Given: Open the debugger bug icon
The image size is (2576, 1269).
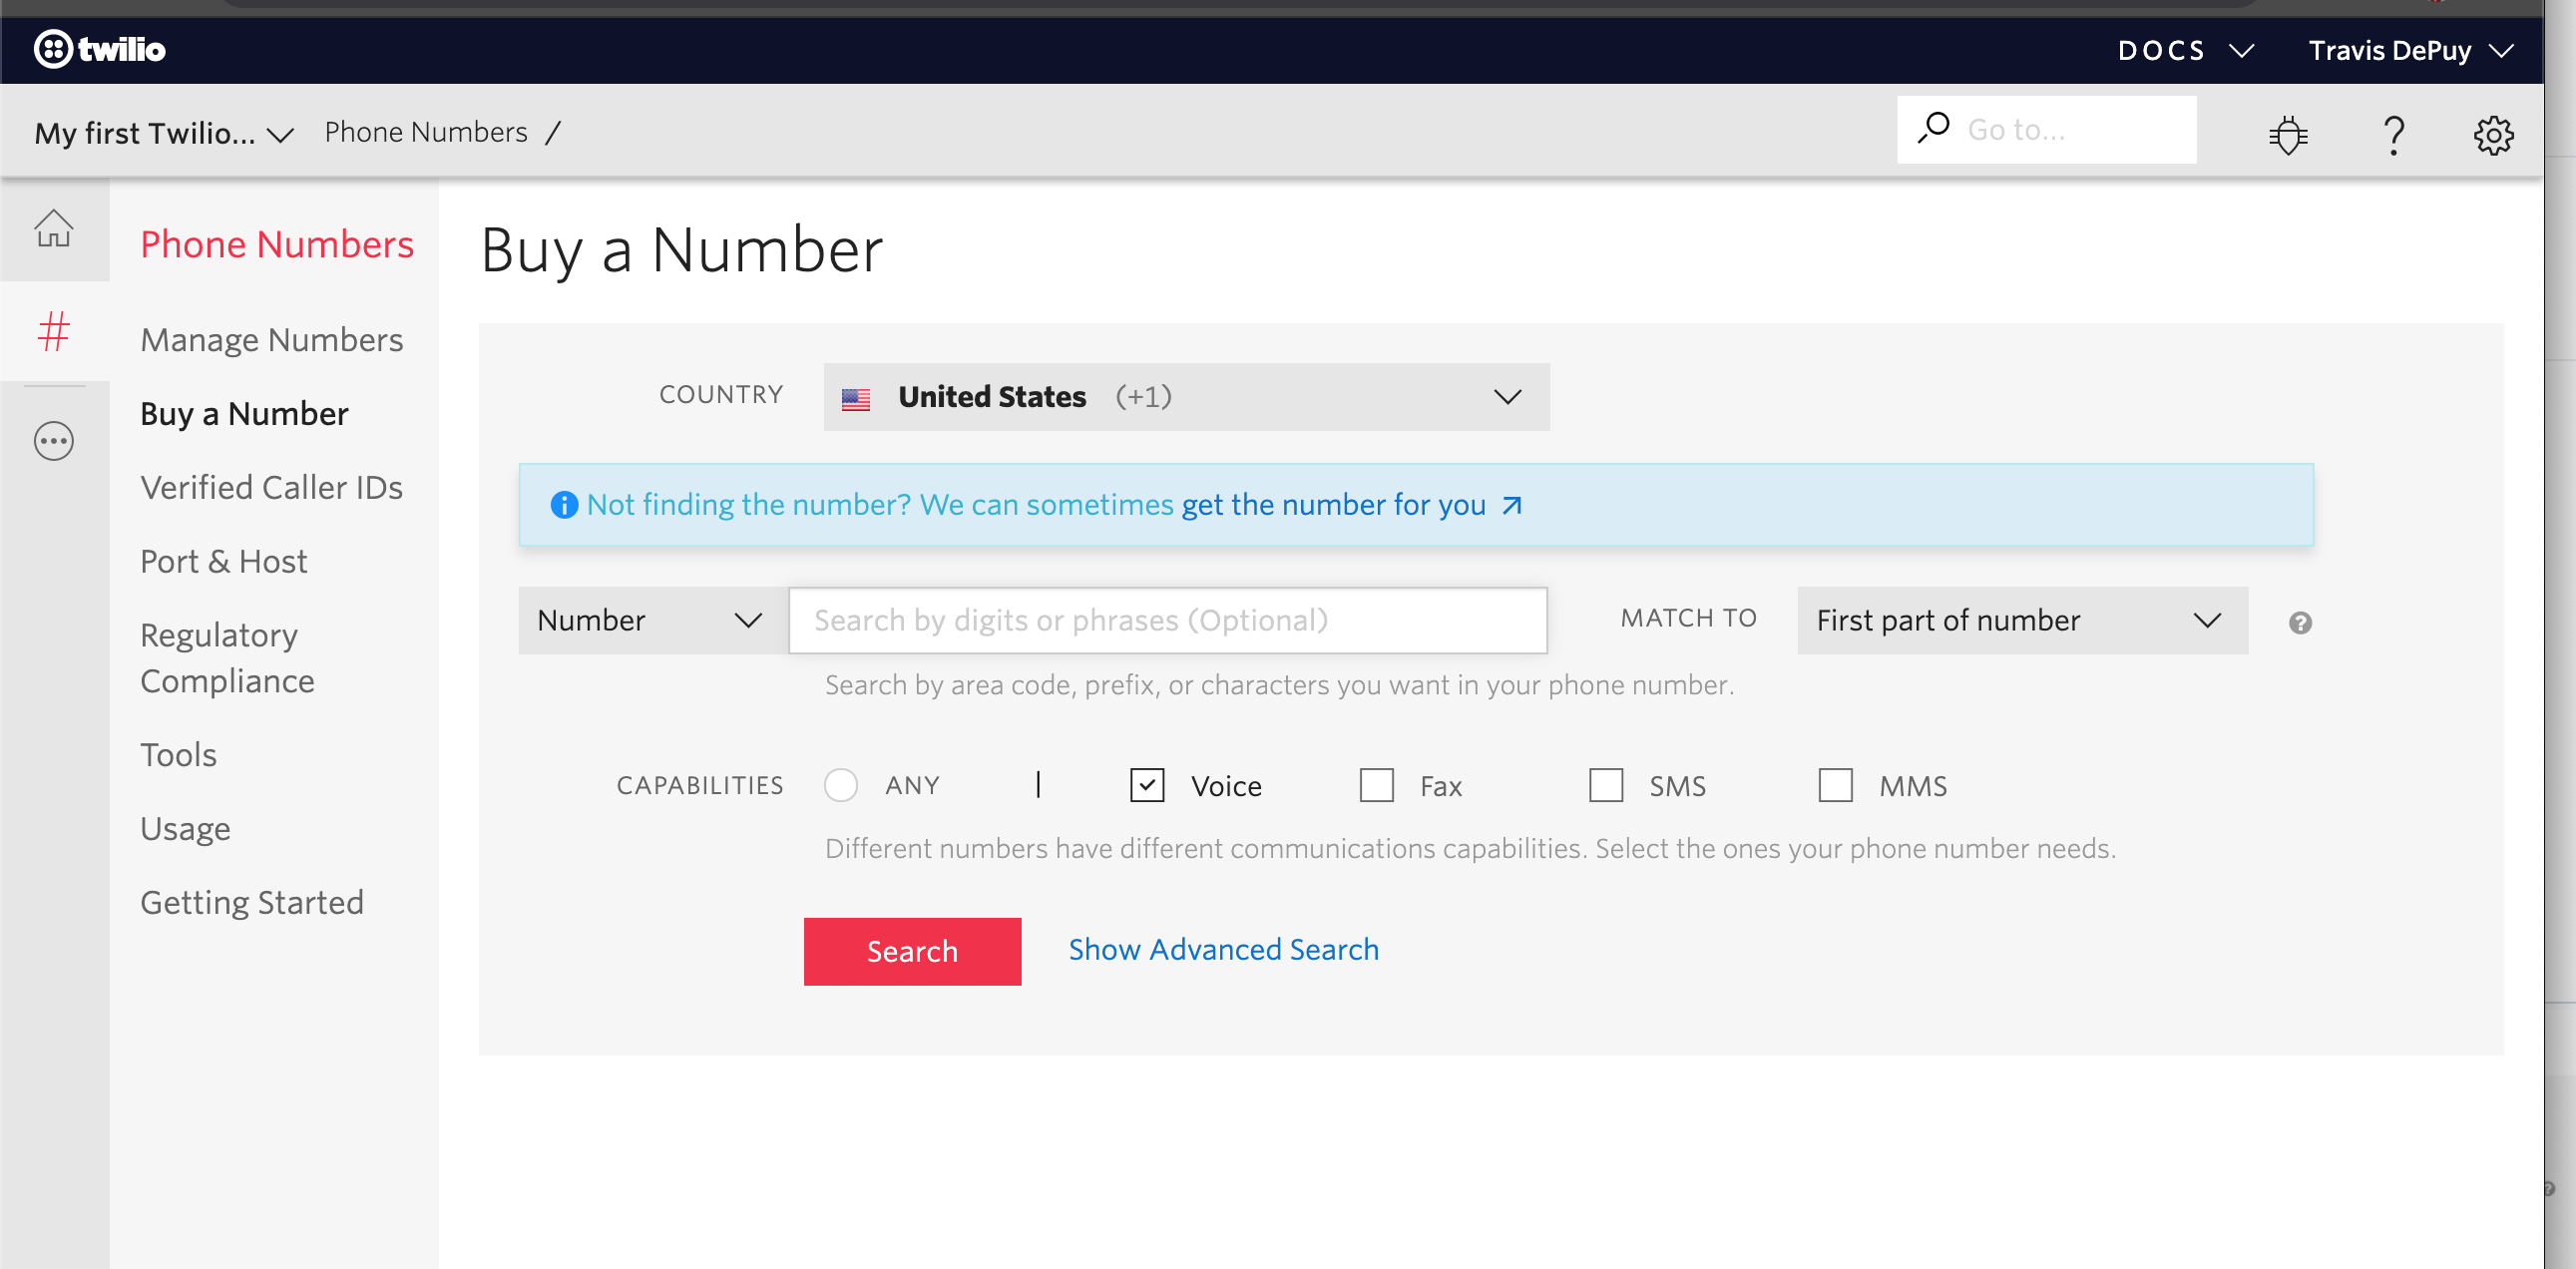Looking at the screenshot, I should (2287, 134).
